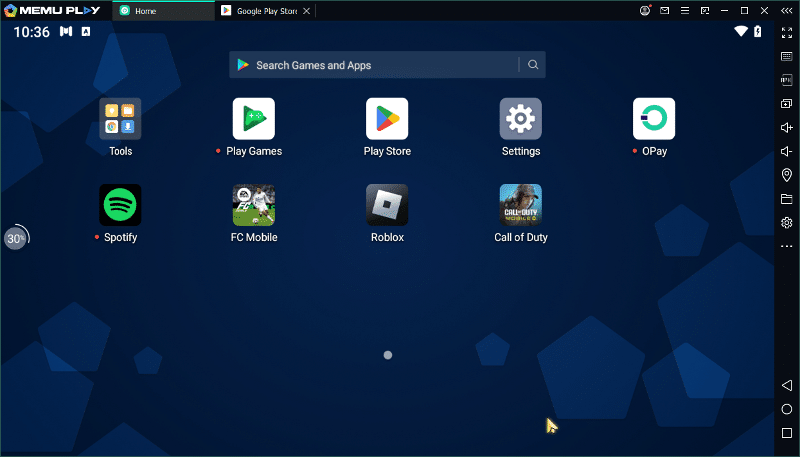The width and height of the screenshot is (800, 457).
Task: Launch the Play Games app
Action: point(254,118)
